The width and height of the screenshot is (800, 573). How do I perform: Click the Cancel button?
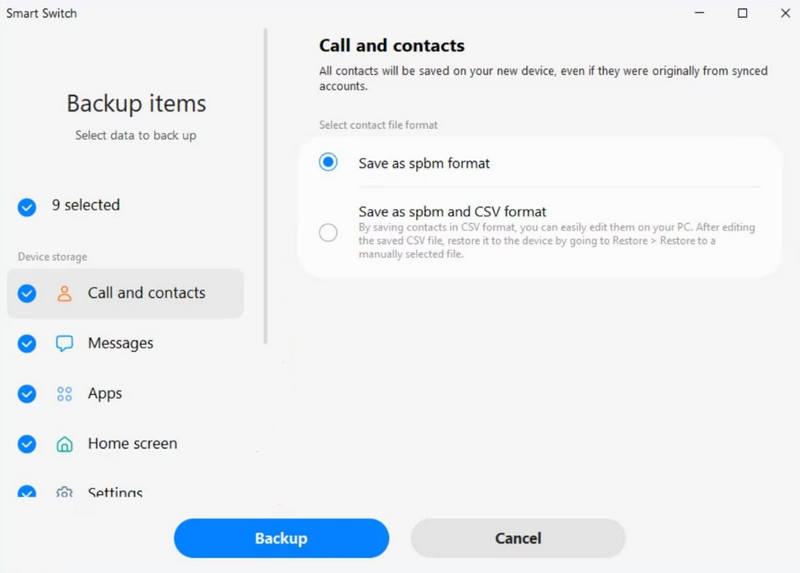click(x=518, y=538)
